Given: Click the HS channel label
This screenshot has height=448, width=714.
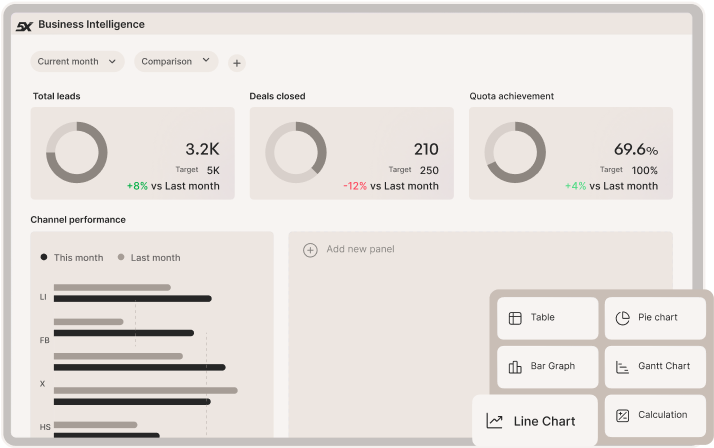Looking at the screenshot, I should point(45,427).
